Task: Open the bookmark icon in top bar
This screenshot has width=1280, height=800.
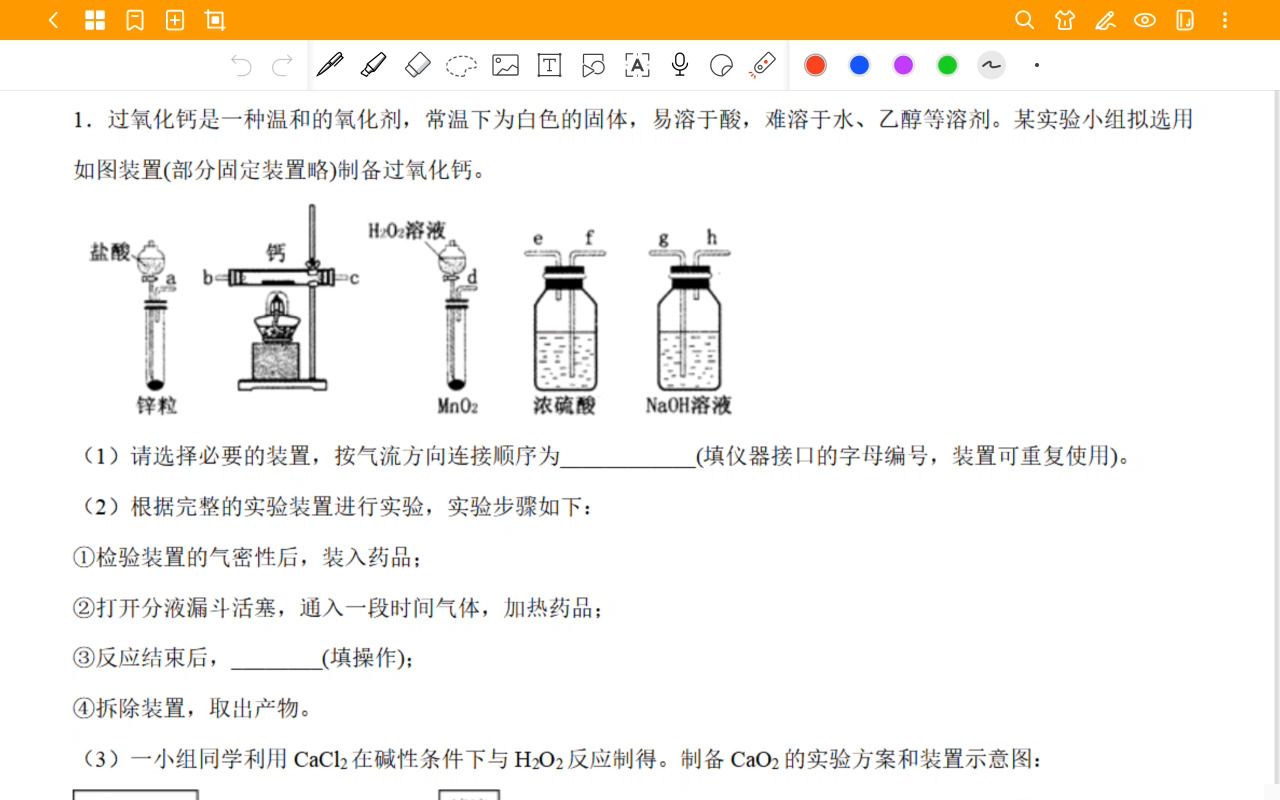Action: pos(135,20)
